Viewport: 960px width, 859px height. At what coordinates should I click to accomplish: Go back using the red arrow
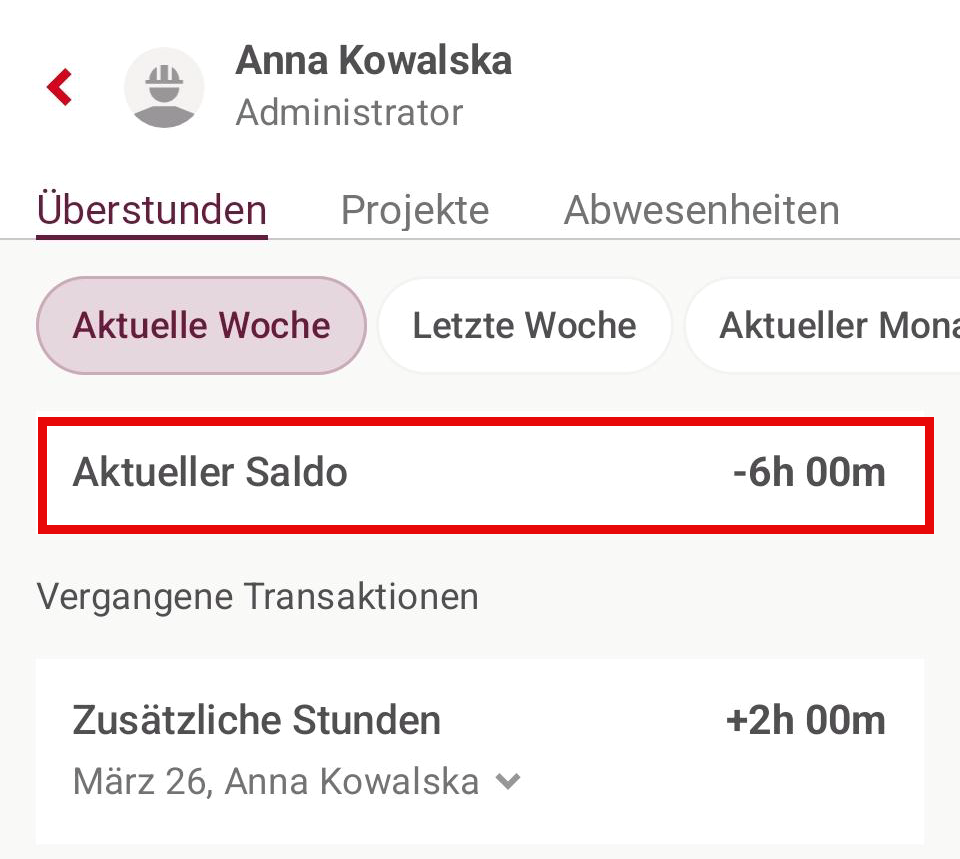click(x=60, y=87)
